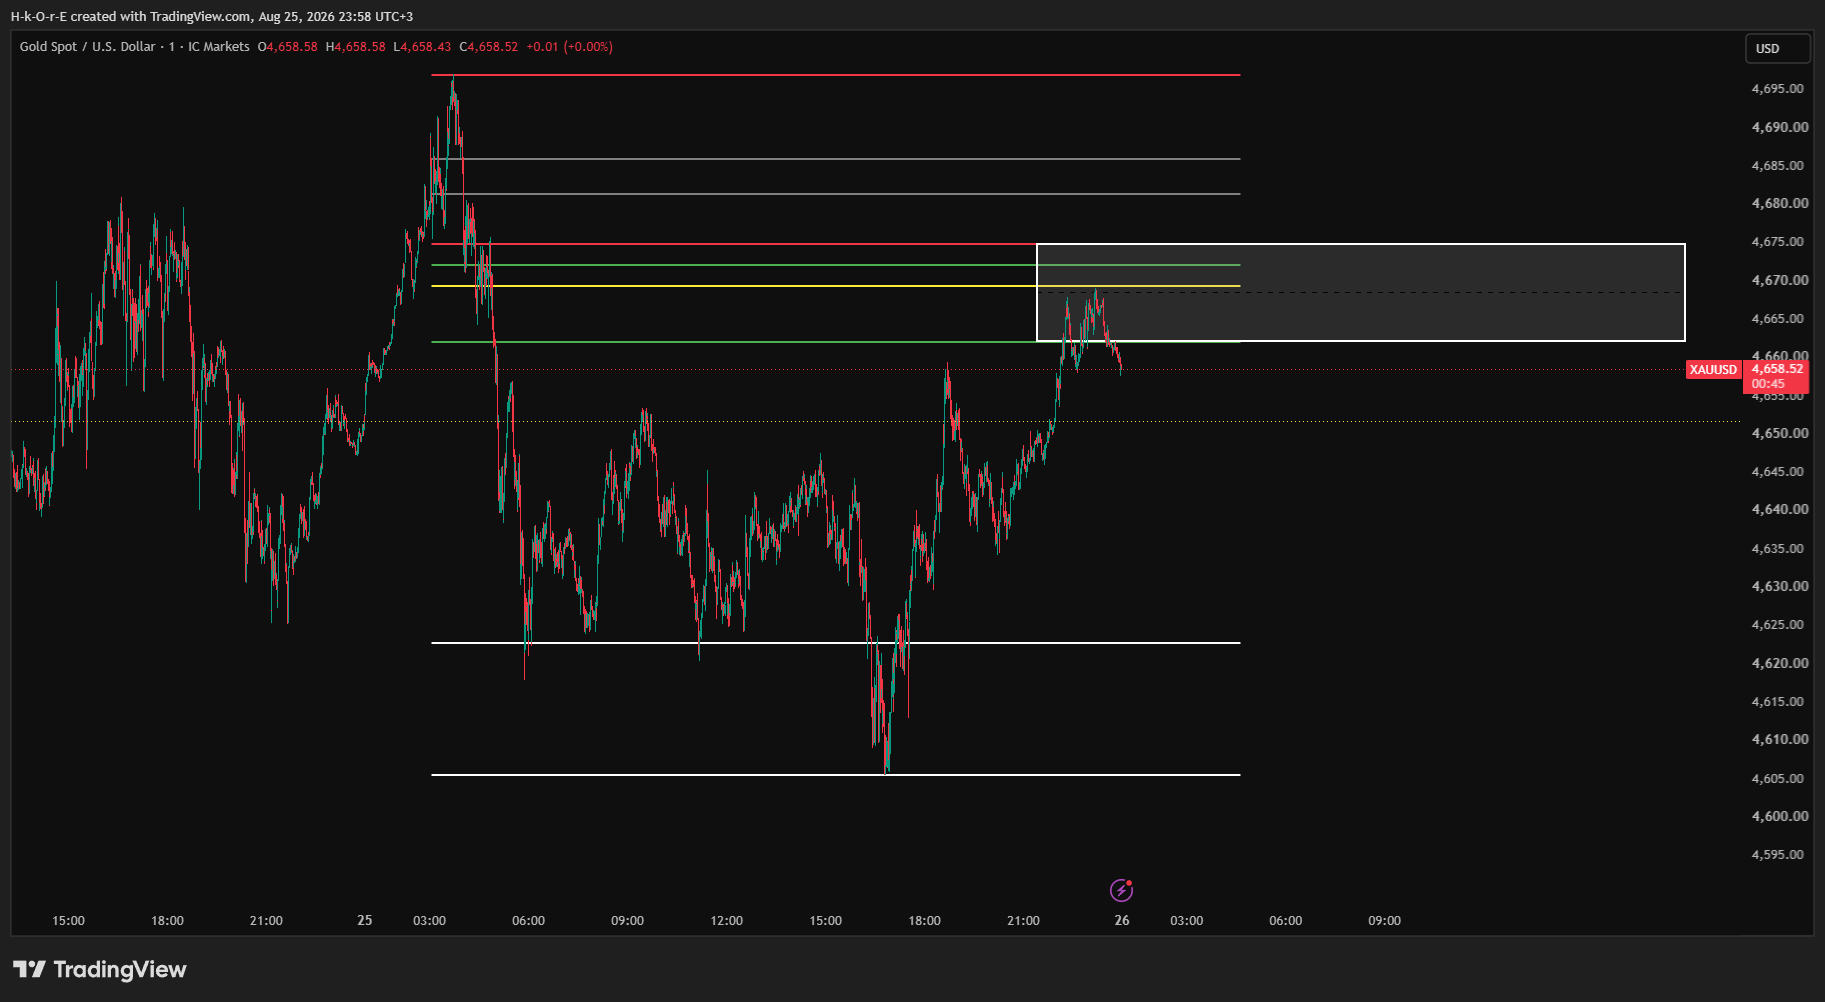Click the date label 25 on time axis
This screenshot has width=1825, height=1002.
coord(365,921)
